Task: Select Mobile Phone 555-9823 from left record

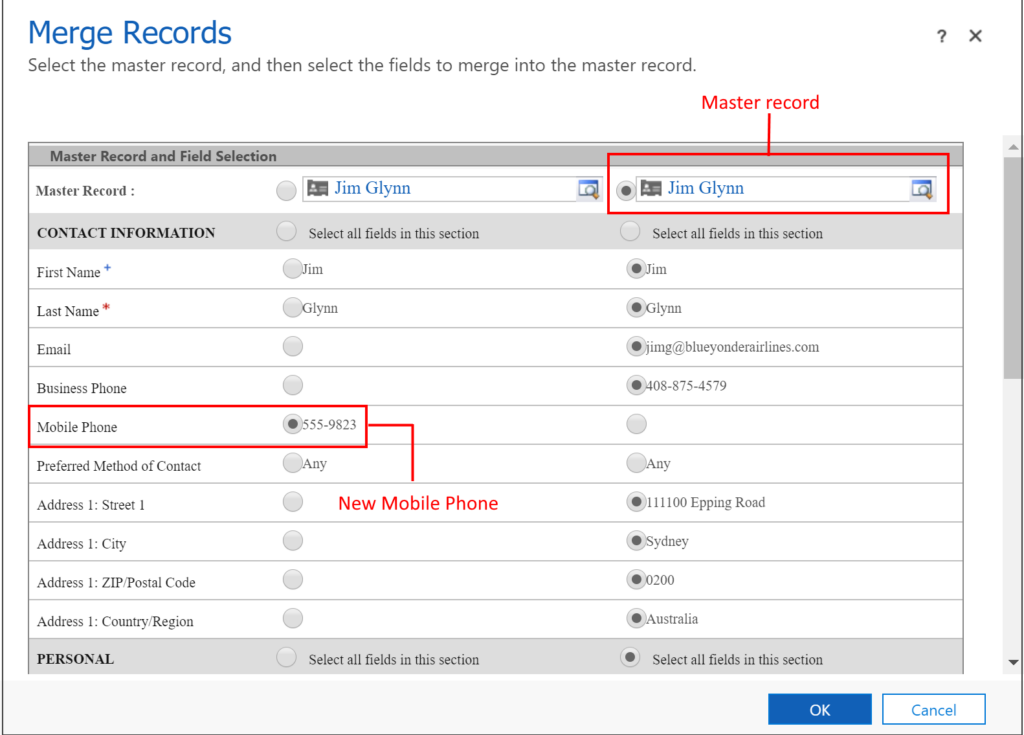Action: coord(292,422)
